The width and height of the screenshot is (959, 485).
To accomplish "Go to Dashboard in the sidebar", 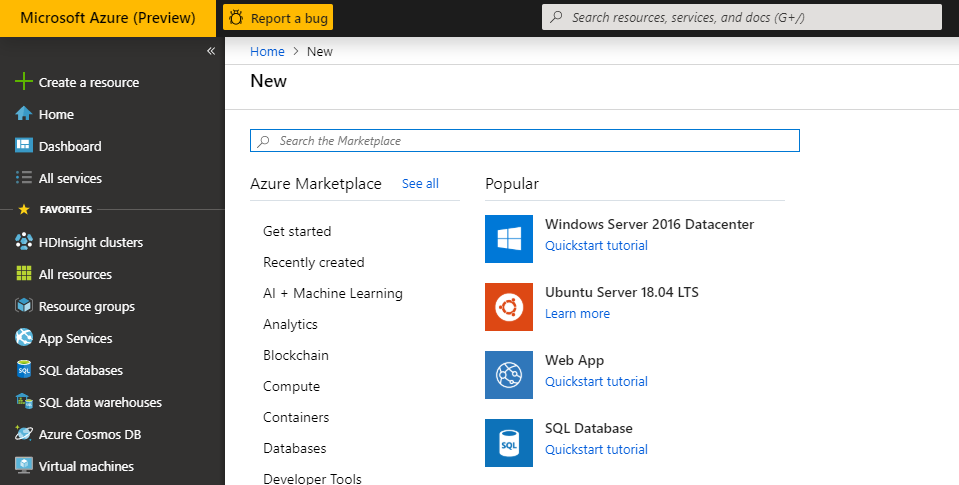I will tap(70, 146).
